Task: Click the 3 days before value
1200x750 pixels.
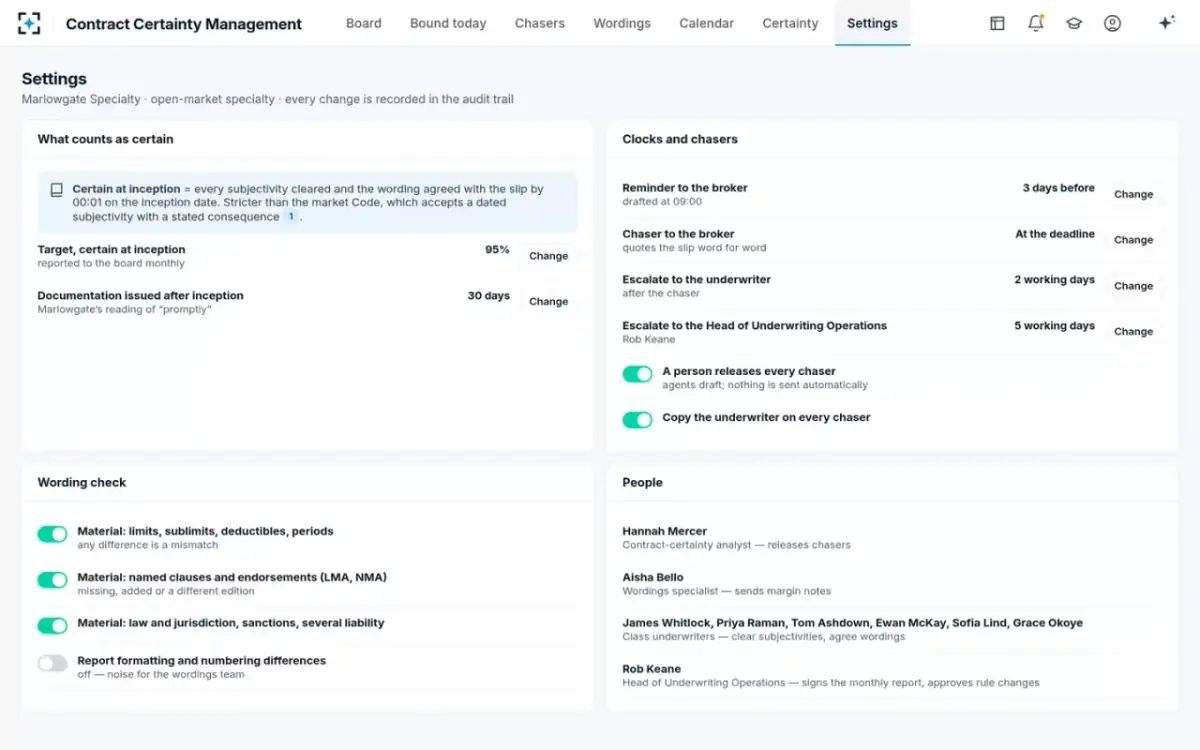Action: [x=1059, y=188]
